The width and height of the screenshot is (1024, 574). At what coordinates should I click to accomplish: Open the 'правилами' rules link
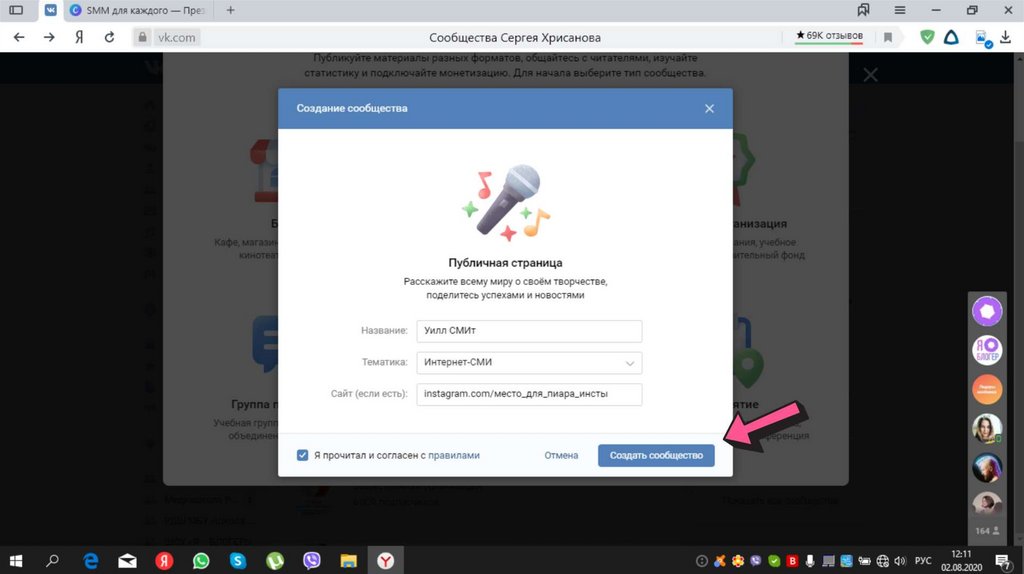pos(454,455)
